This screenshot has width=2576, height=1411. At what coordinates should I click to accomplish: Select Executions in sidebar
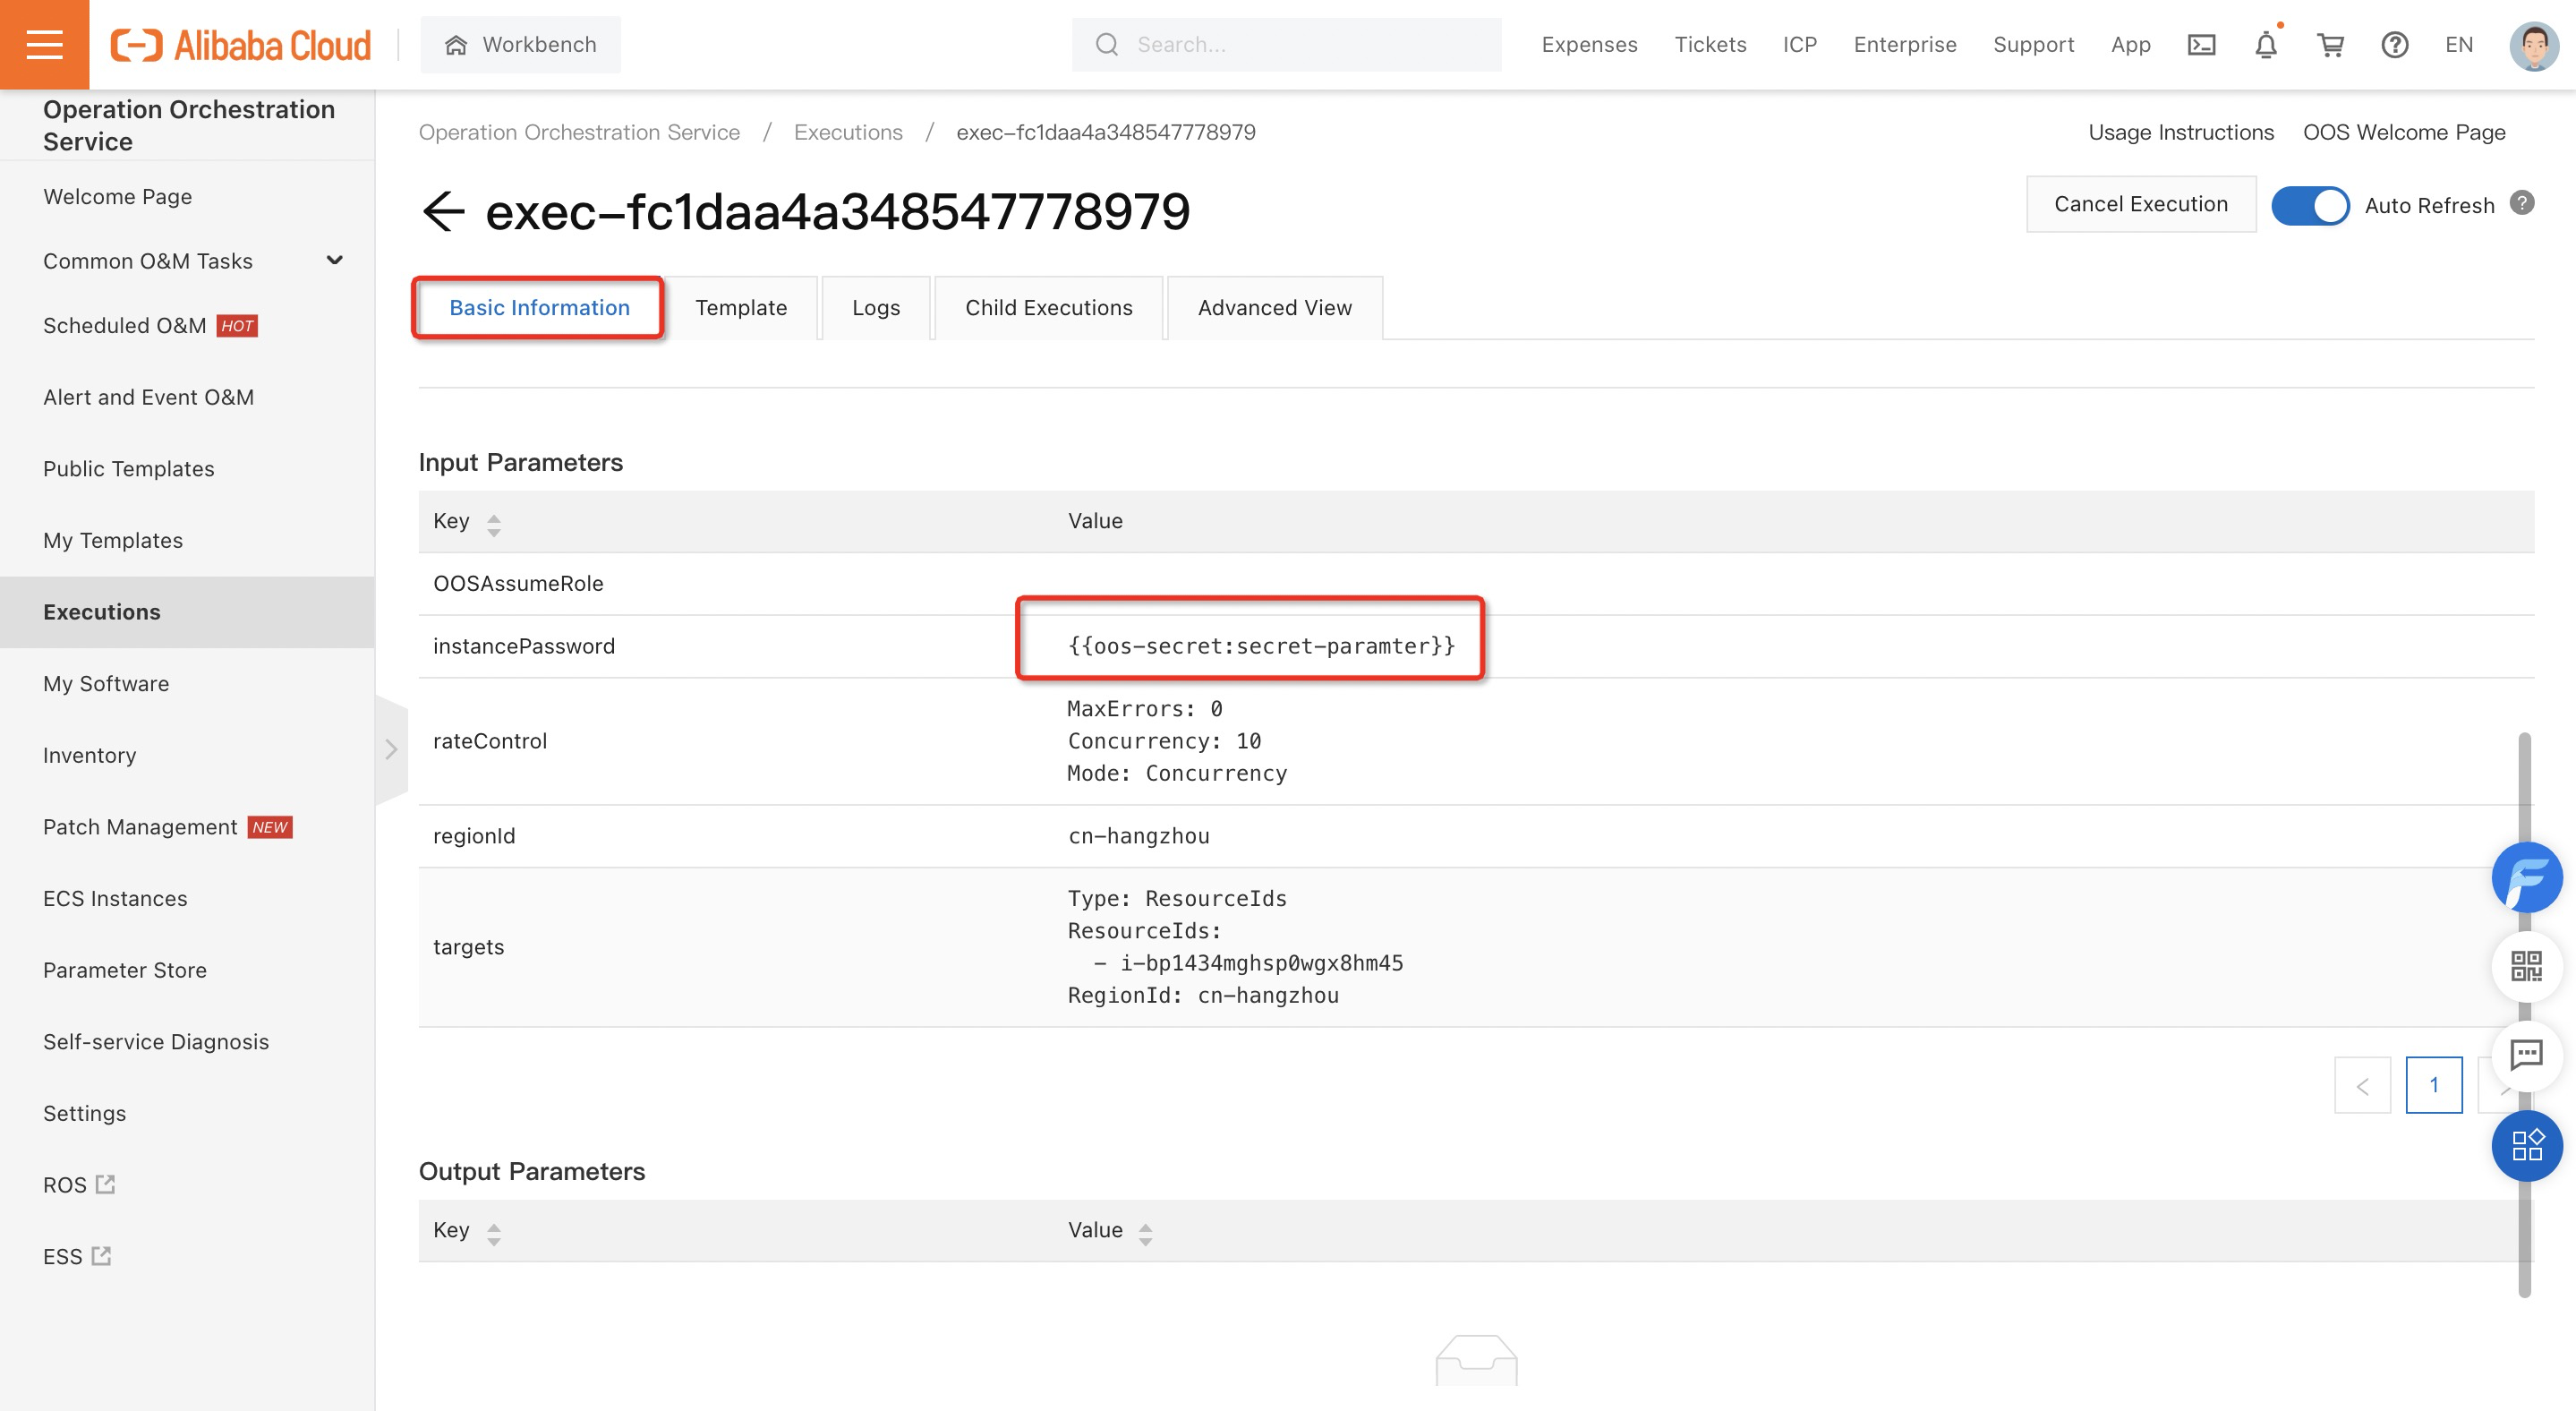point(187,612)
